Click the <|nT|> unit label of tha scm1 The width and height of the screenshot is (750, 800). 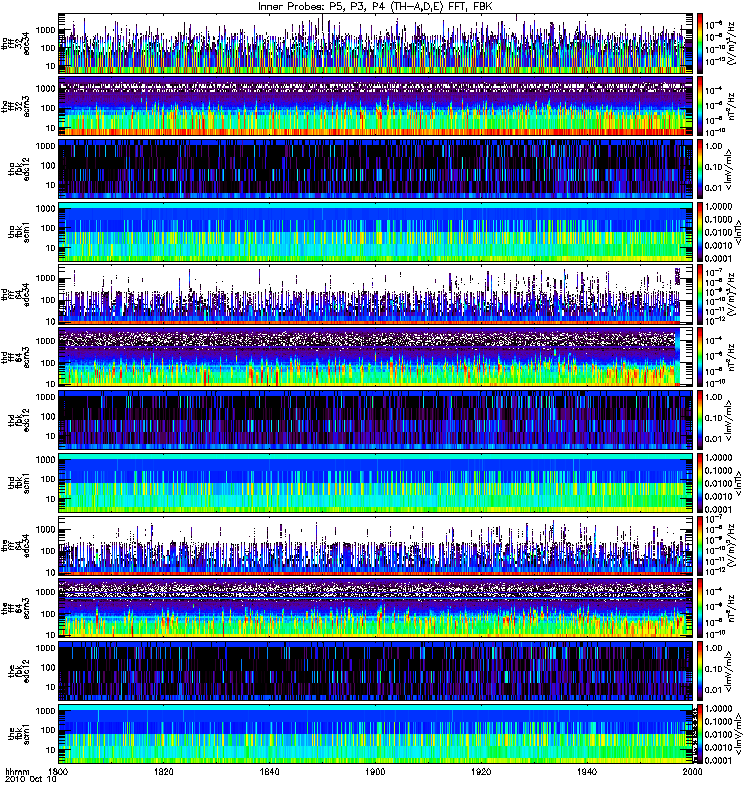737,232
